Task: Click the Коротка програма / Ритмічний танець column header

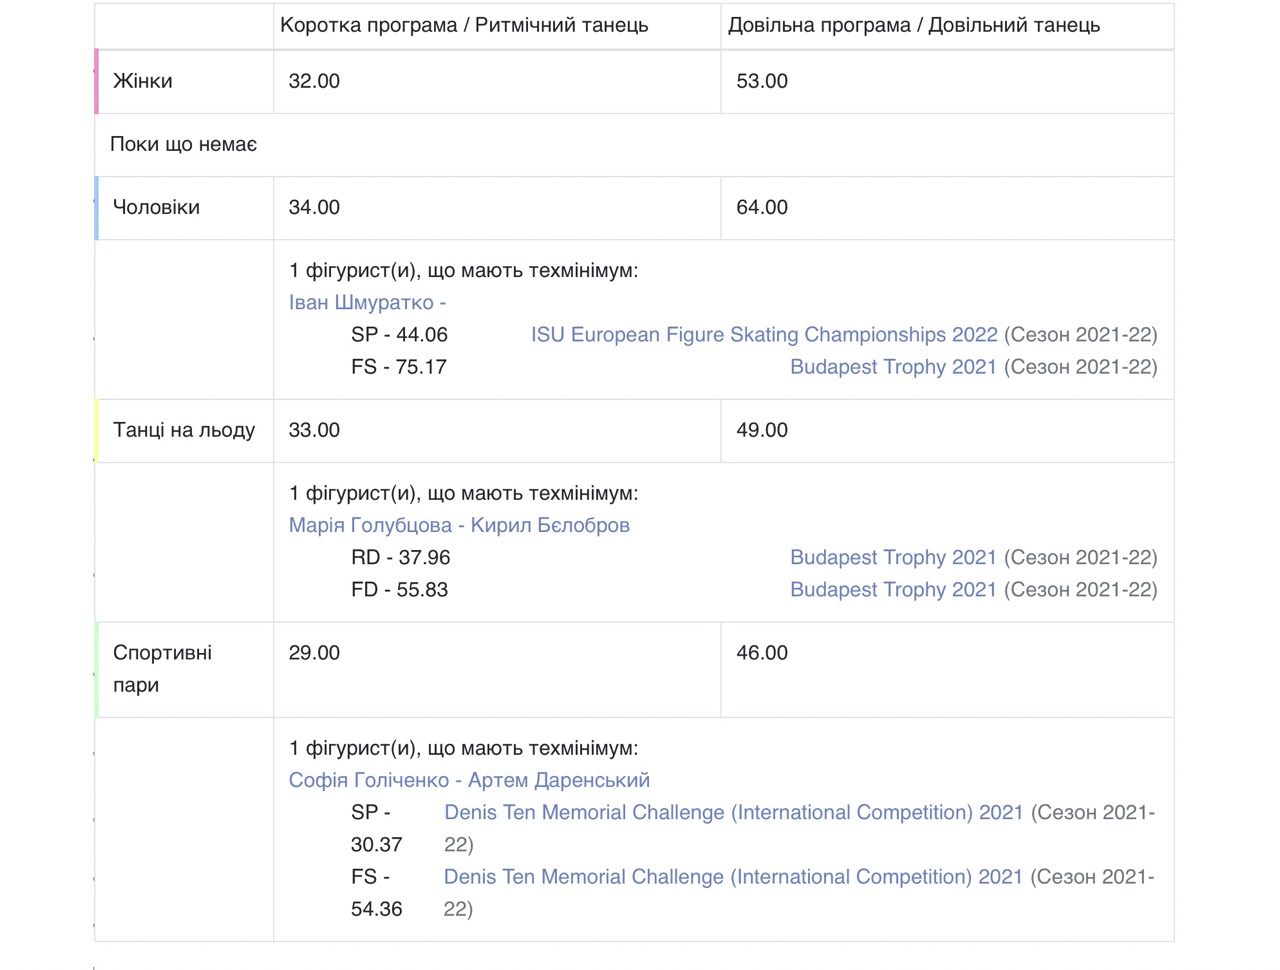Action: pos(464,26)
